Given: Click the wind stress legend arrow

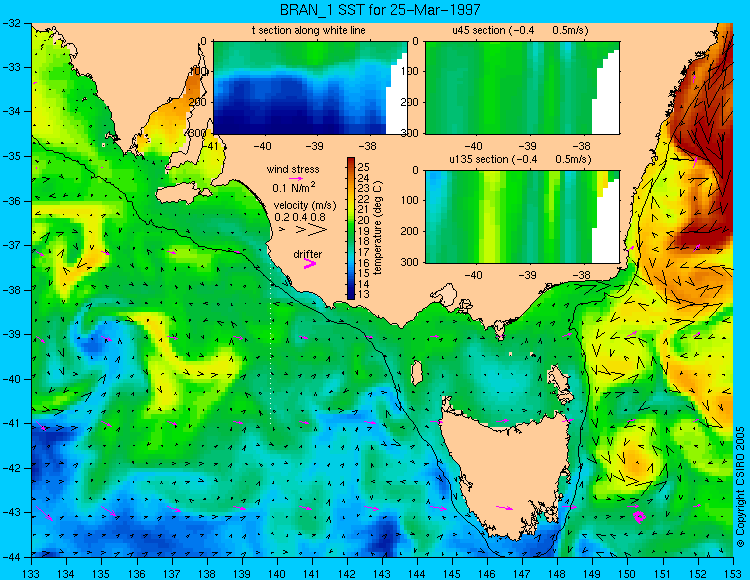Looking at the screenshot, I should 296,178.
